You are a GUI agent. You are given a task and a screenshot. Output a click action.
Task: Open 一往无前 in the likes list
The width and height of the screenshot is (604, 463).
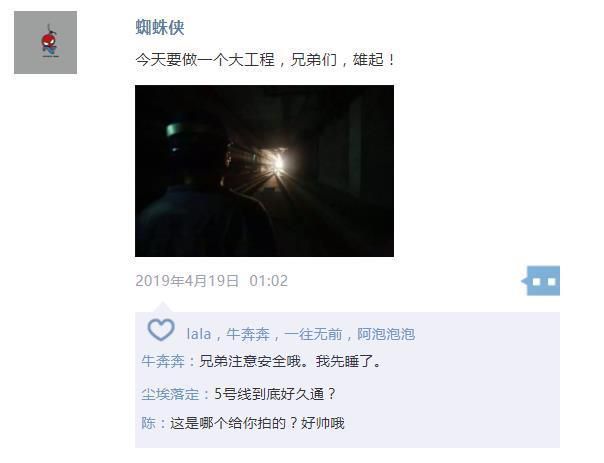[313, 334]
